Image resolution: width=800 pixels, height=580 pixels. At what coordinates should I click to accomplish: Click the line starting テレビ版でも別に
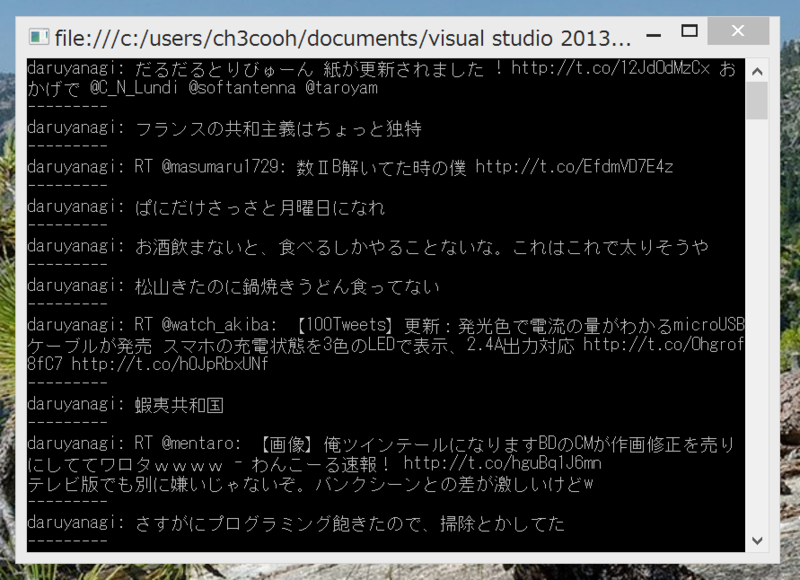coord(310,484)
